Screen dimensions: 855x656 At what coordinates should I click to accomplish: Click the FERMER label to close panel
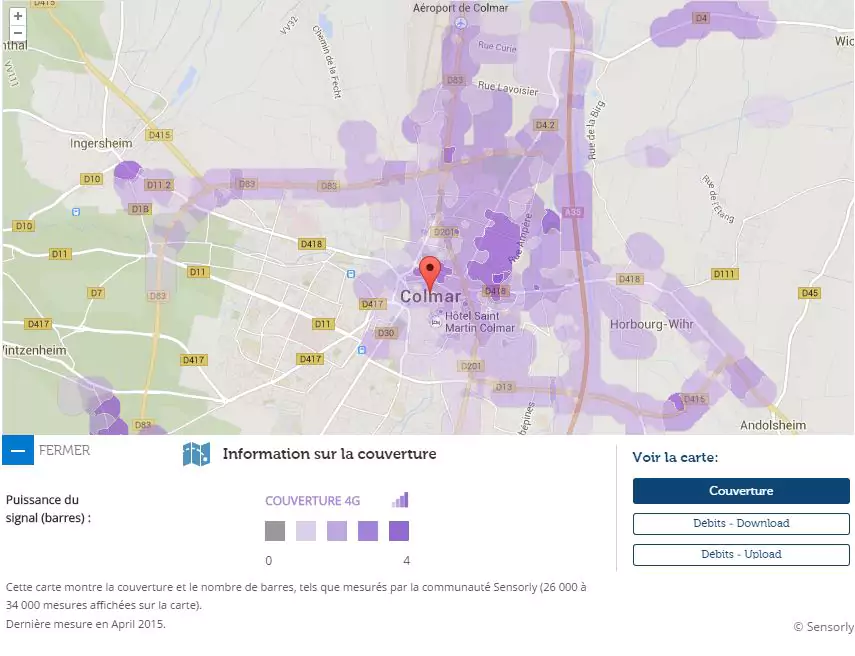coord(64,450)
